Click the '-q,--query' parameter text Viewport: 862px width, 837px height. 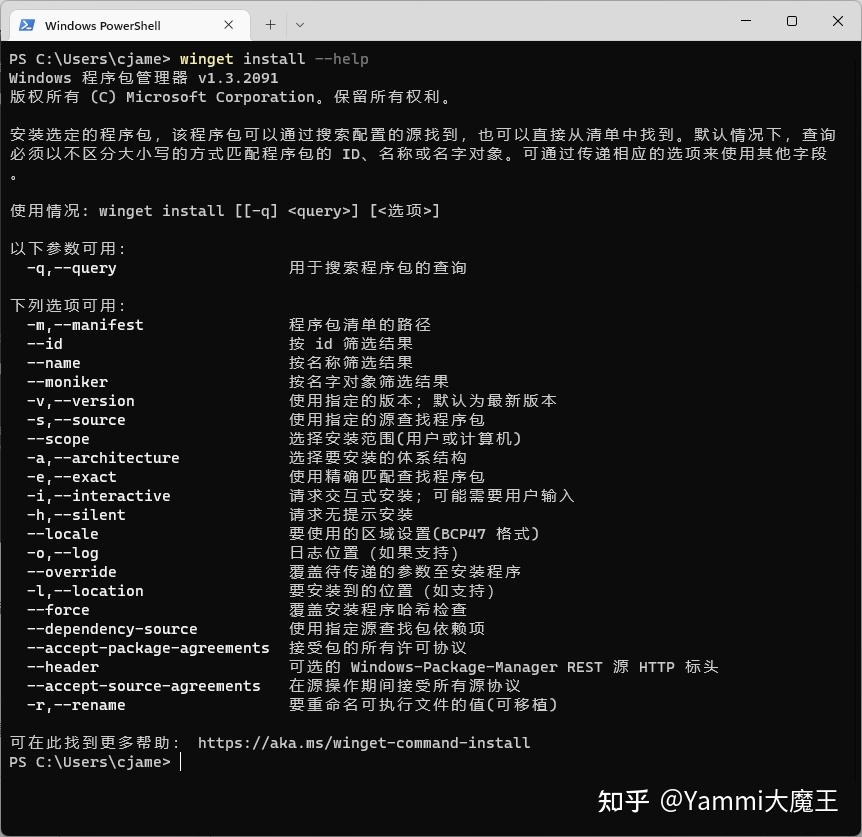[72, 268]
